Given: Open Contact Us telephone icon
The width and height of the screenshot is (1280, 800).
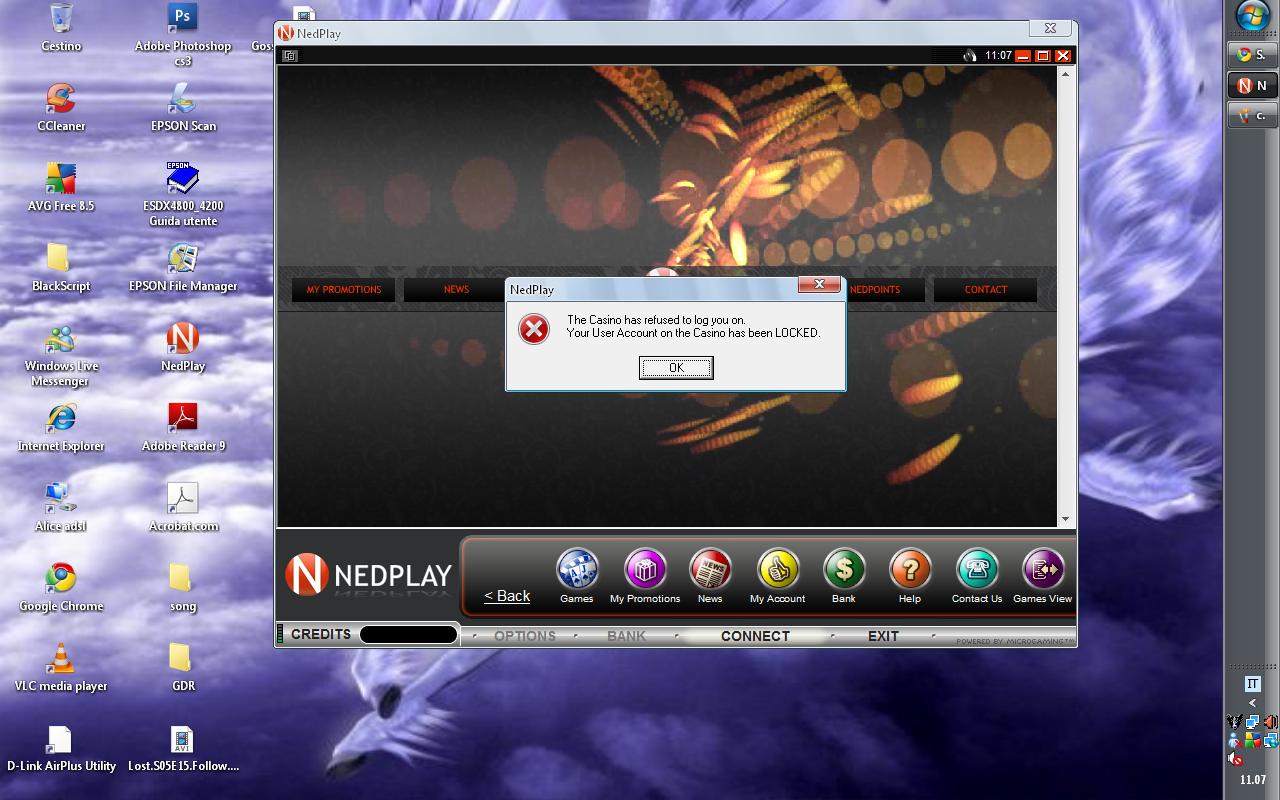Looking at the screenshot, I should coord(977,570).
